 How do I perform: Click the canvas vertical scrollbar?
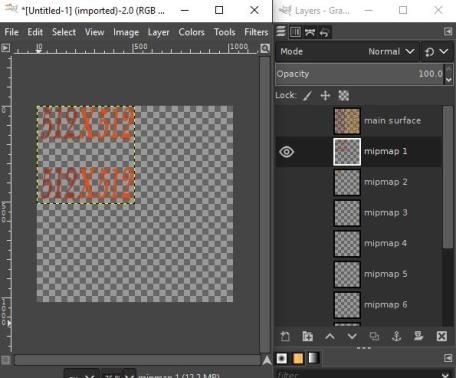265,204
